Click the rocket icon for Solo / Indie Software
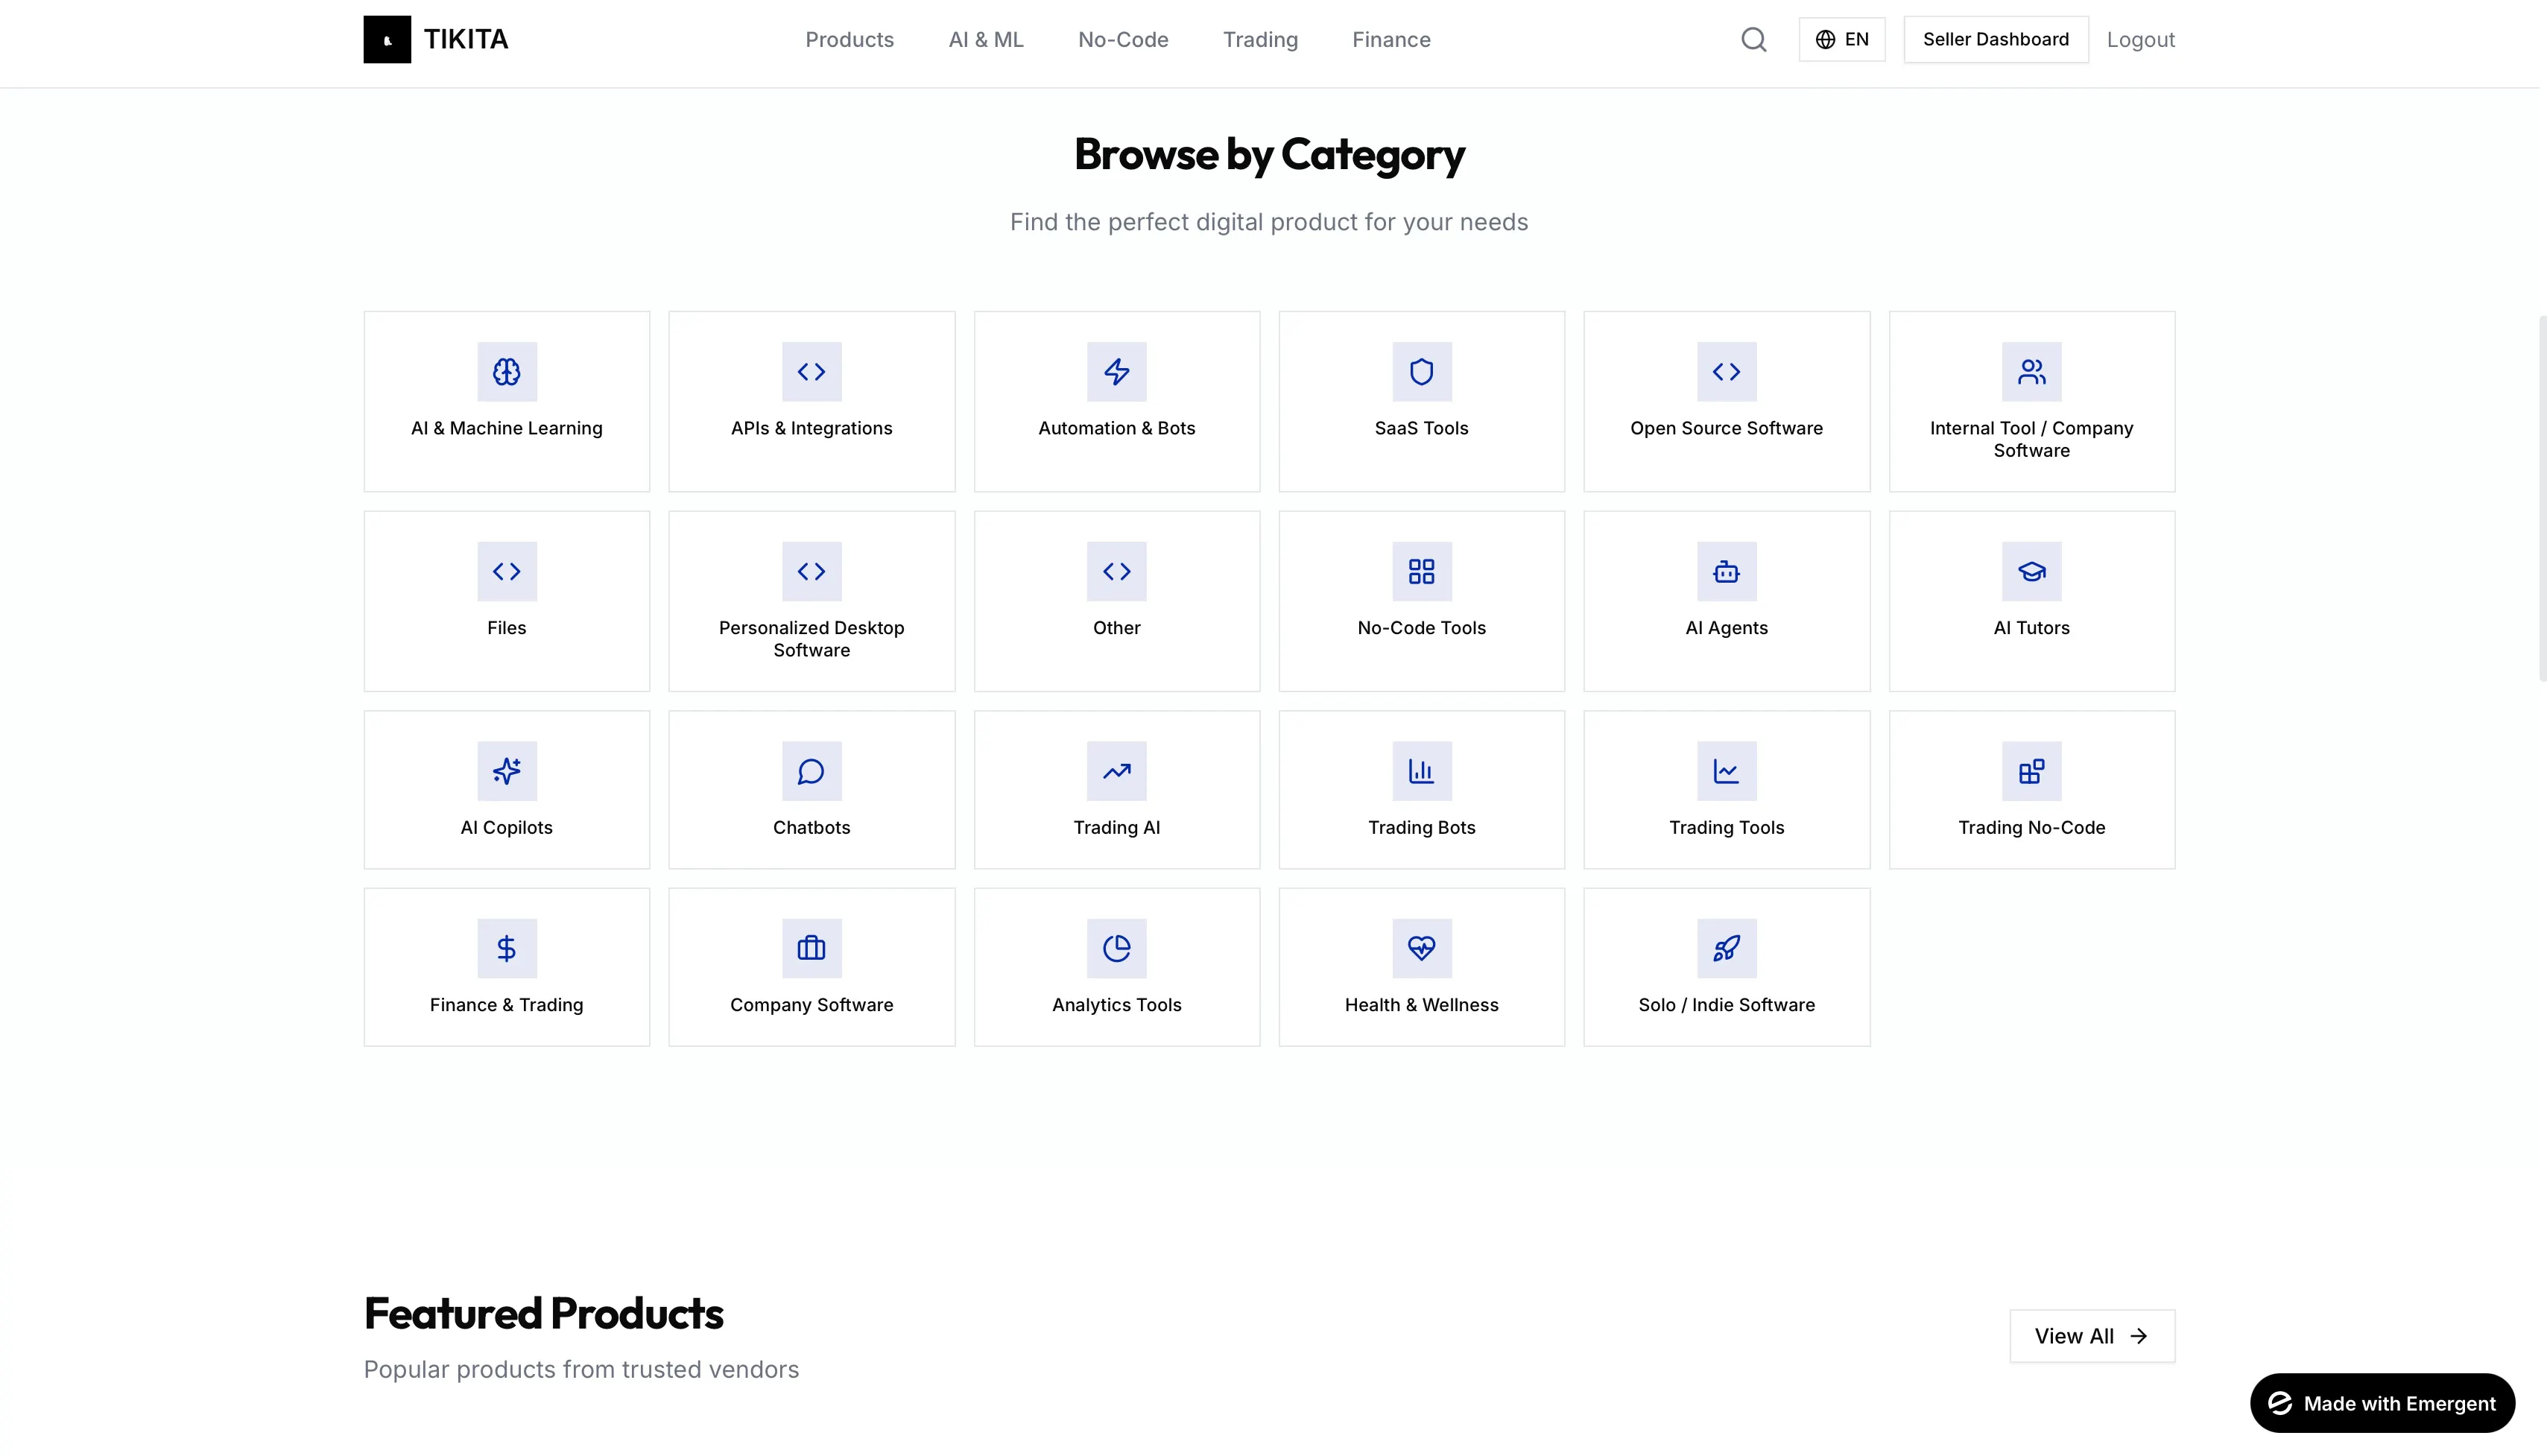This screenshot has height=1456, width=2547. tap(1726, 948)
